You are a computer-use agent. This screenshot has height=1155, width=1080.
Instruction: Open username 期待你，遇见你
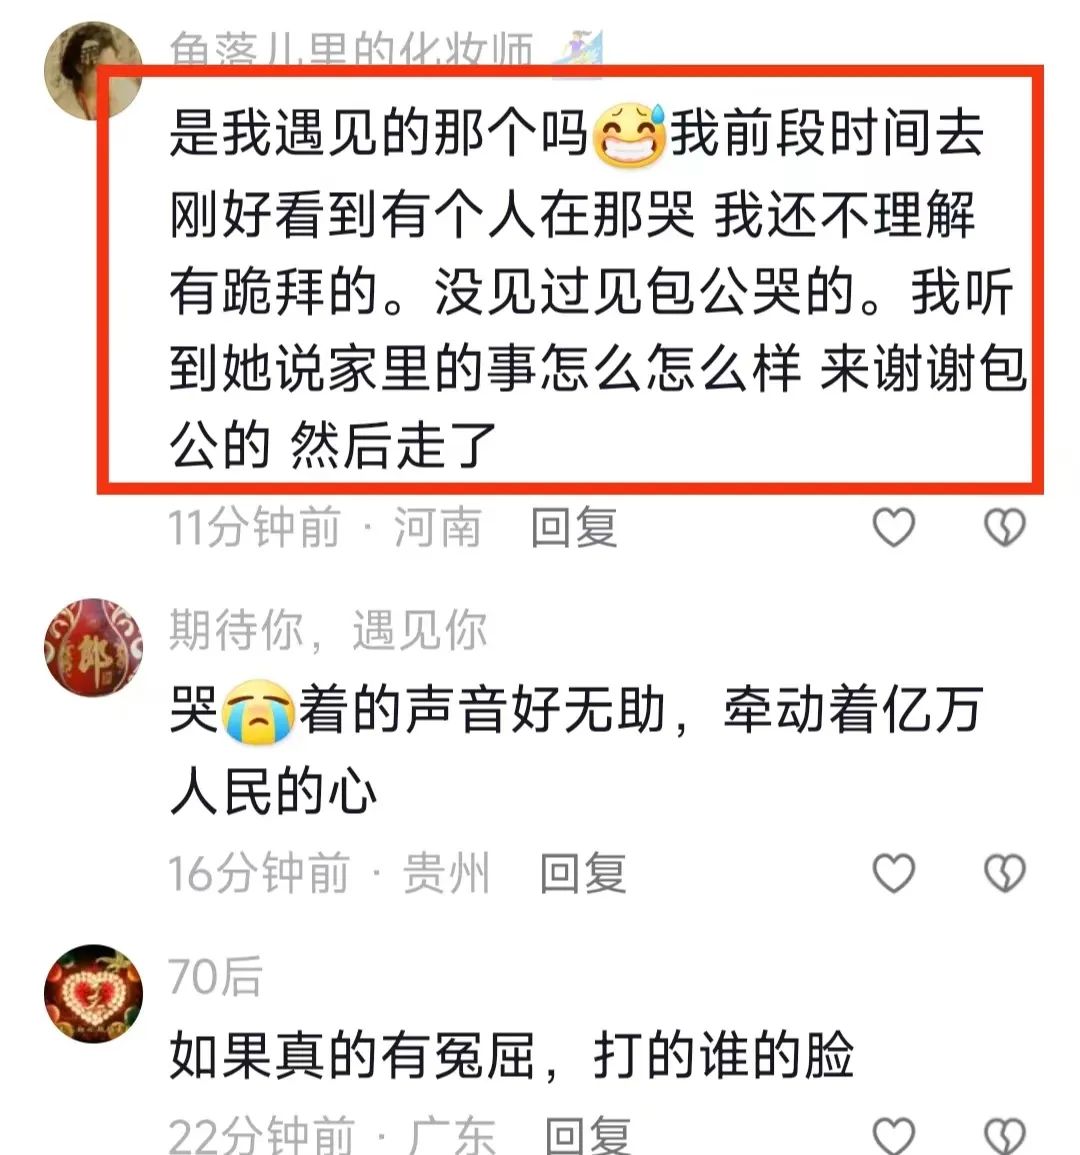(328, 631)
